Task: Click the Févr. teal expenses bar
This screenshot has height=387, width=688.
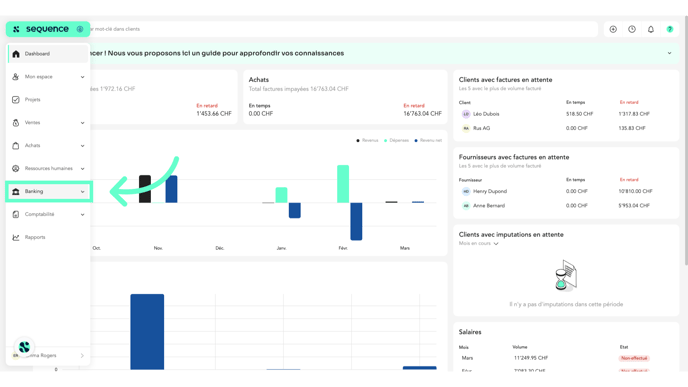Action: [343, 184]
